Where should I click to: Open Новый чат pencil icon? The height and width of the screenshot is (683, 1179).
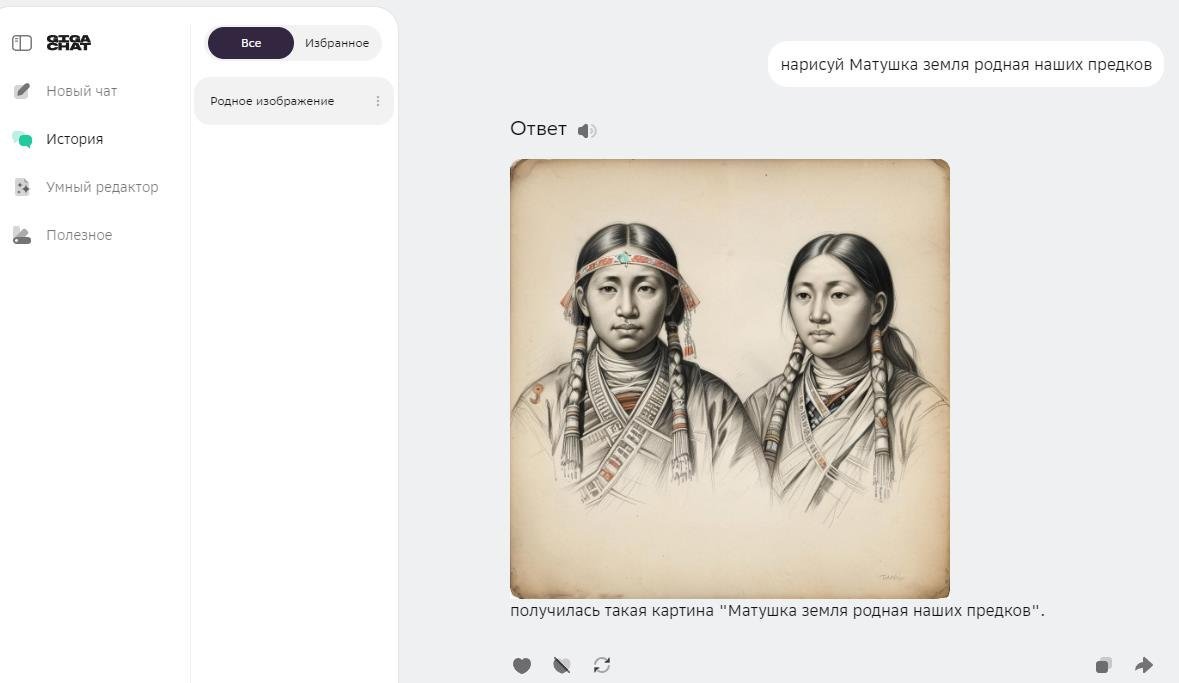22,91
